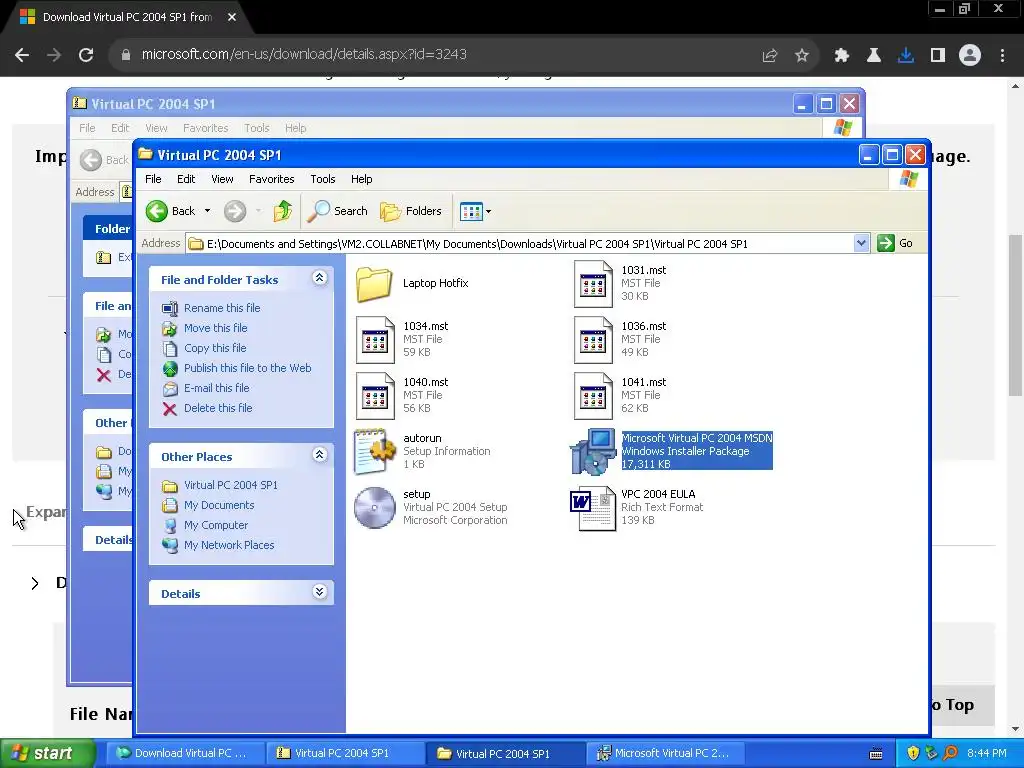Open the Help menu in front Explorer window

(361, 179)
